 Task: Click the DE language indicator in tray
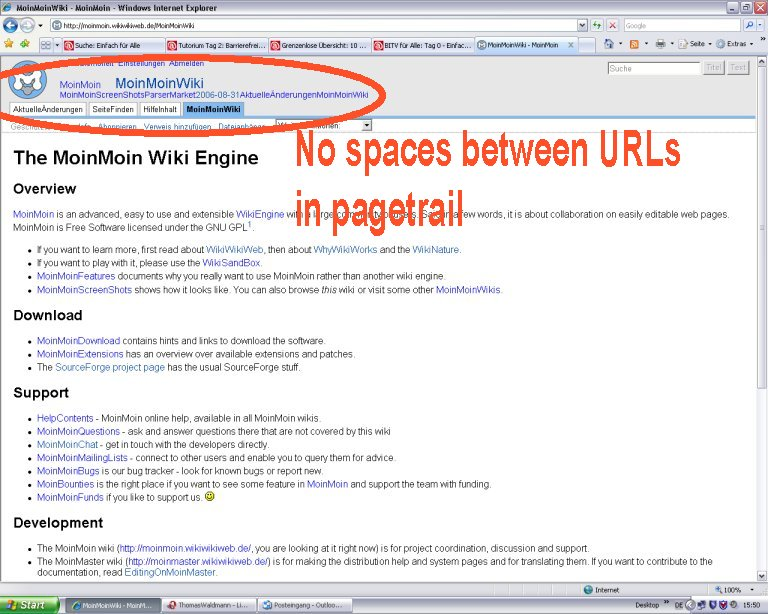tap(678, 606)
